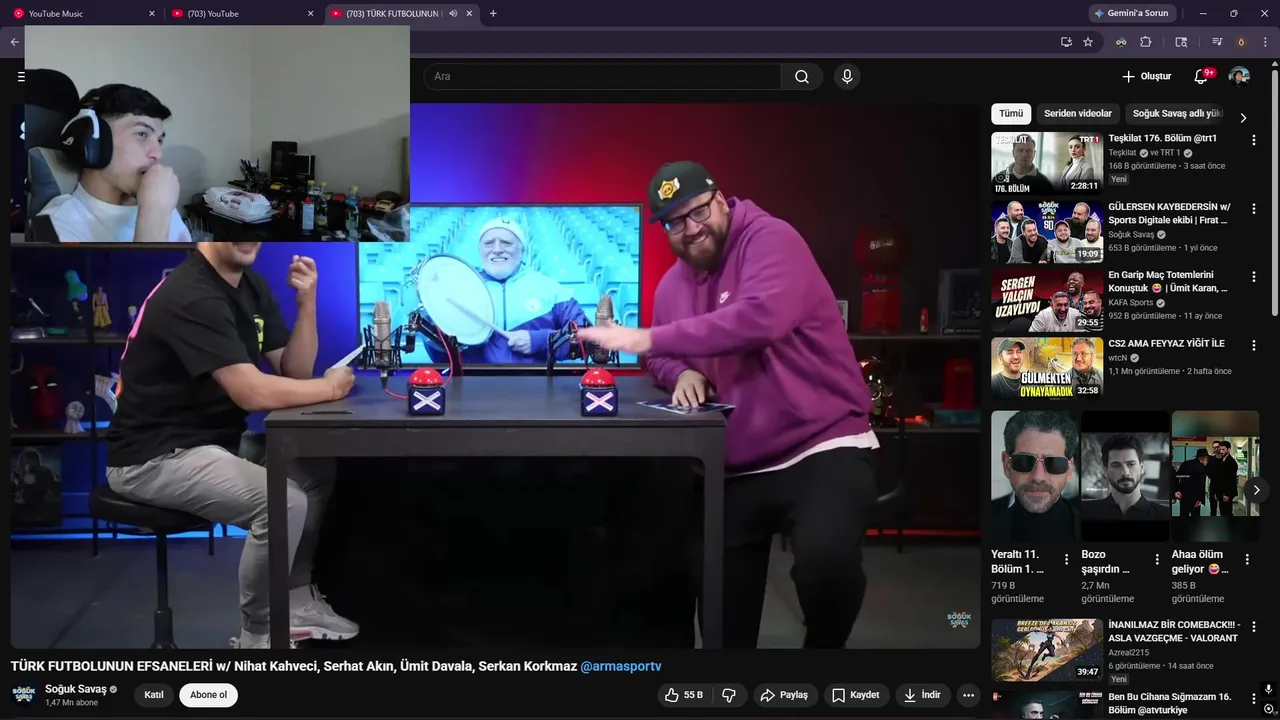This screenshot has height=720, width=1280.
Task: Open the Chrome media controls icon
Action: tap(1217, 42)
